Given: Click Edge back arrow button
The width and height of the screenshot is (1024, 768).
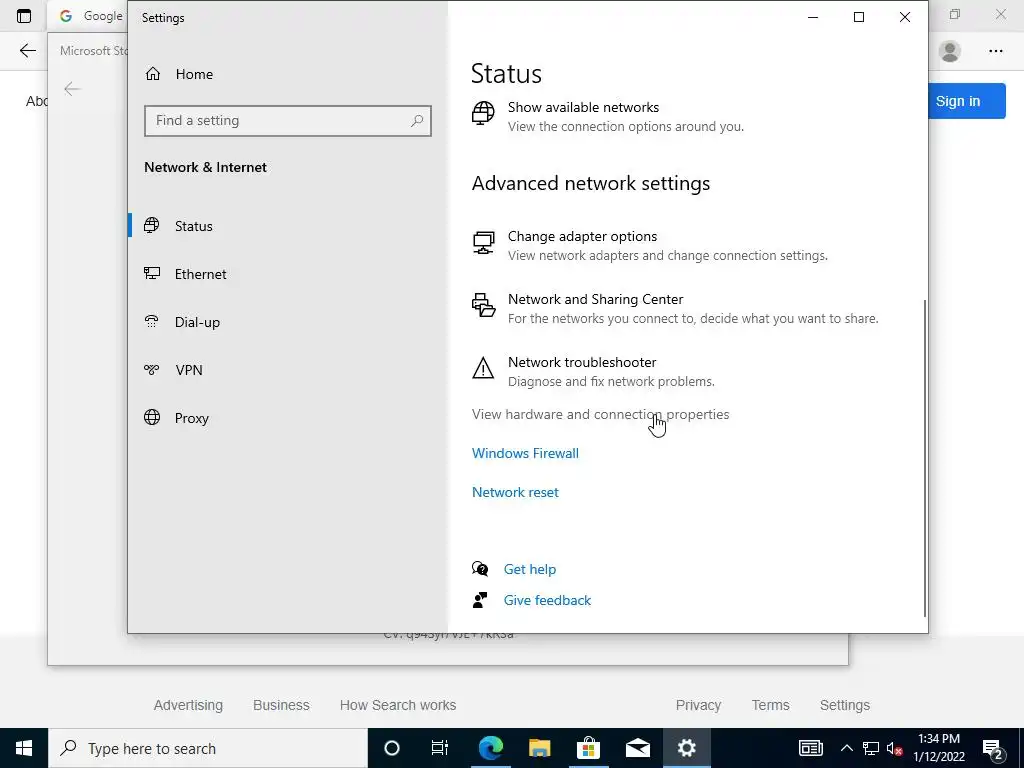Looking at the screenshot, I should coord(27,51).
